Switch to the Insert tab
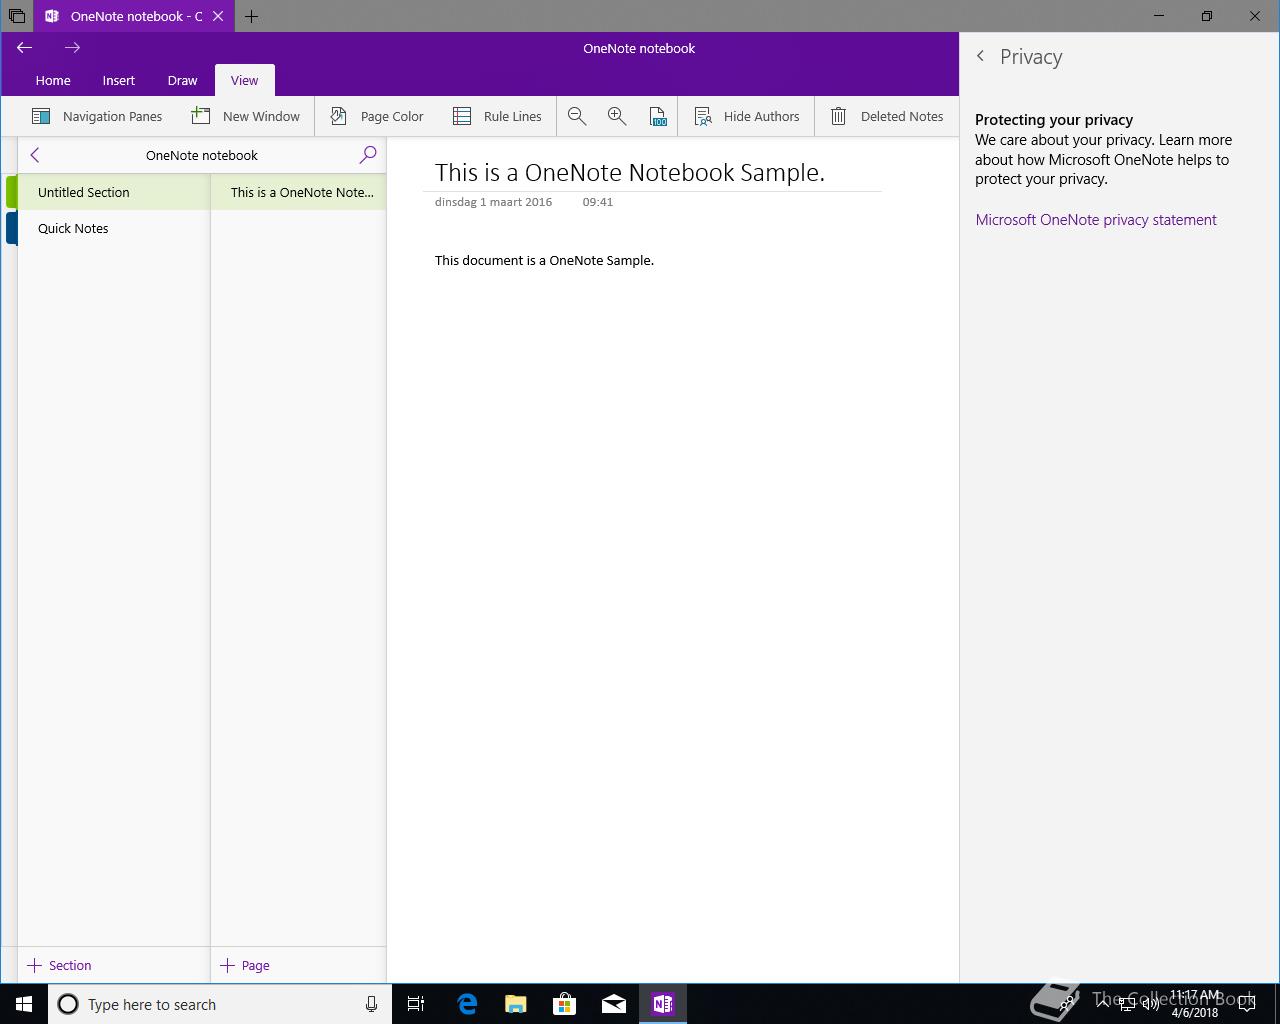 pos(118,80)
